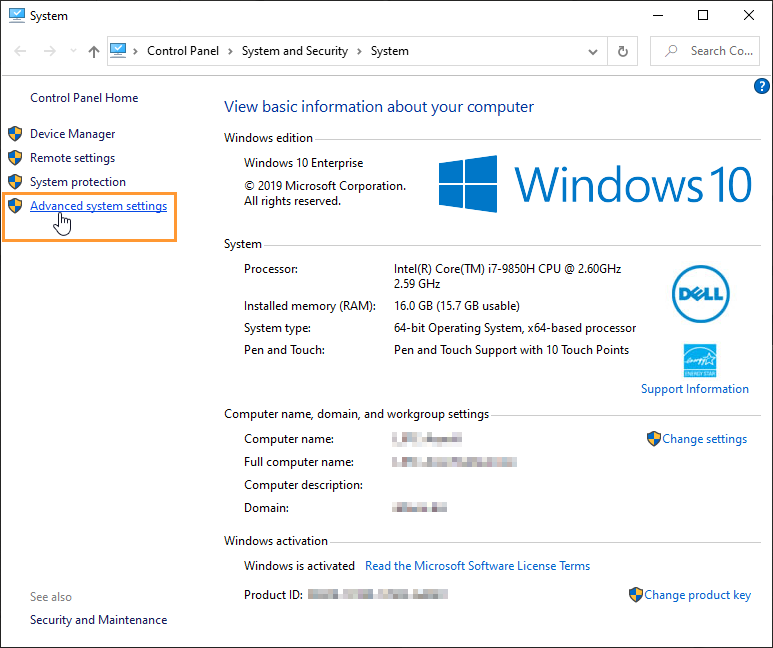This screenshot has height=648, width=773.
Task: Click the Dell logo
Action: click(700, 294)
